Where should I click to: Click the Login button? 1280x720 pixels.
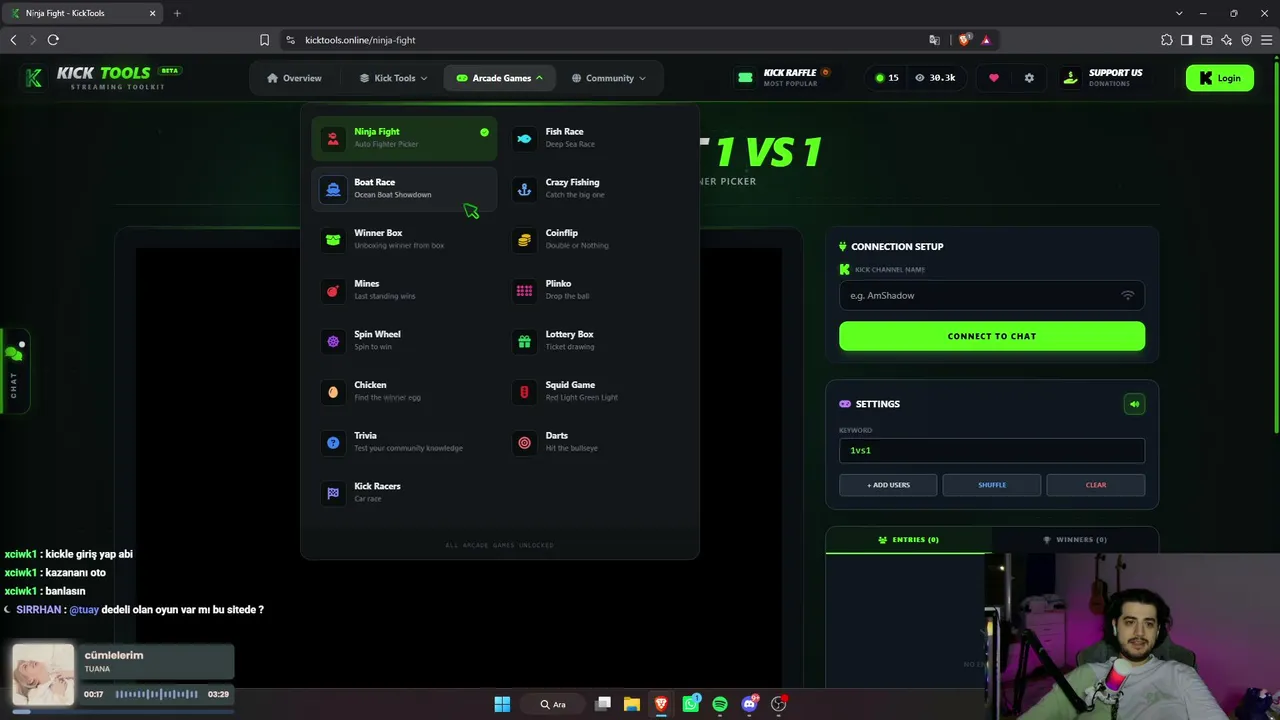pos(1220,78)
